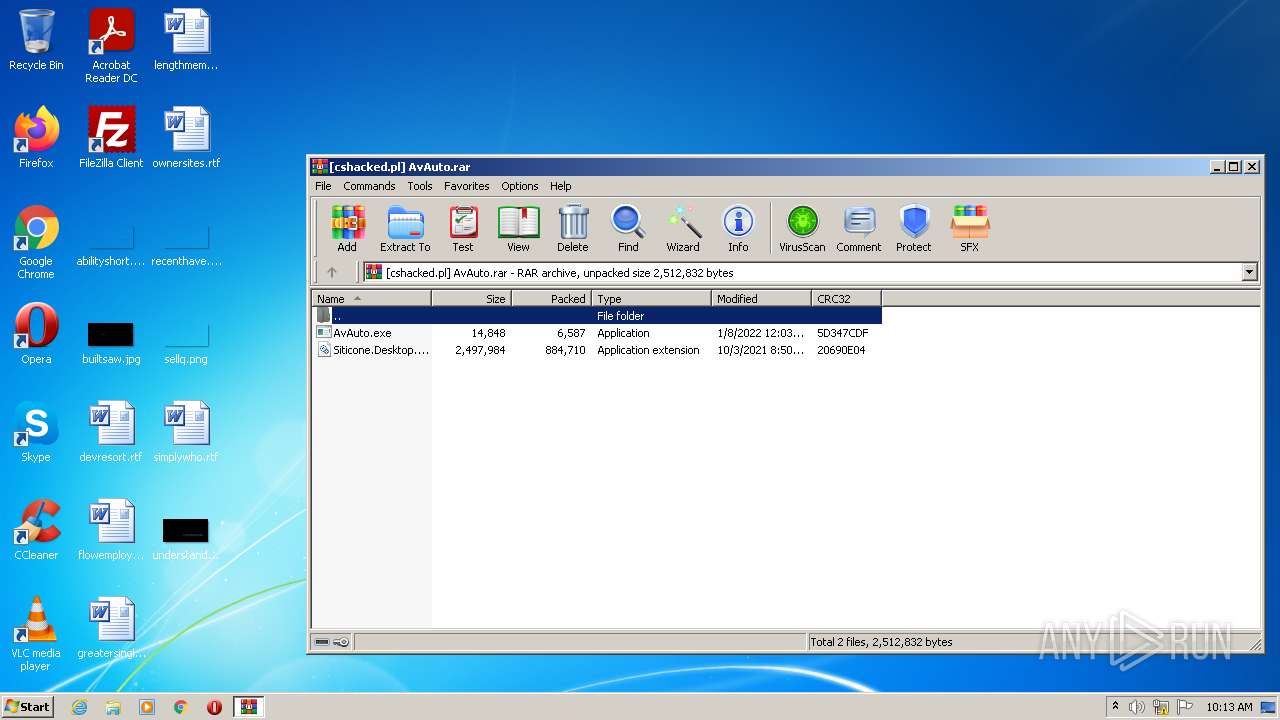
Task: Select the AvAuto.exe file row
Action: pyautogui.click(x=597, y=333)
